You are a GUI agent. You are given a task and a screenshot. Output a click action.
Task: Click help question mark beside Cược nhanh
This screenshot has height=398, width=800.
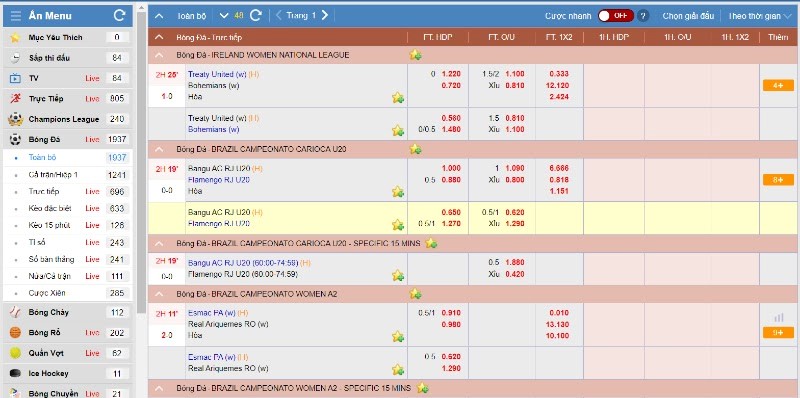point(643,16)
